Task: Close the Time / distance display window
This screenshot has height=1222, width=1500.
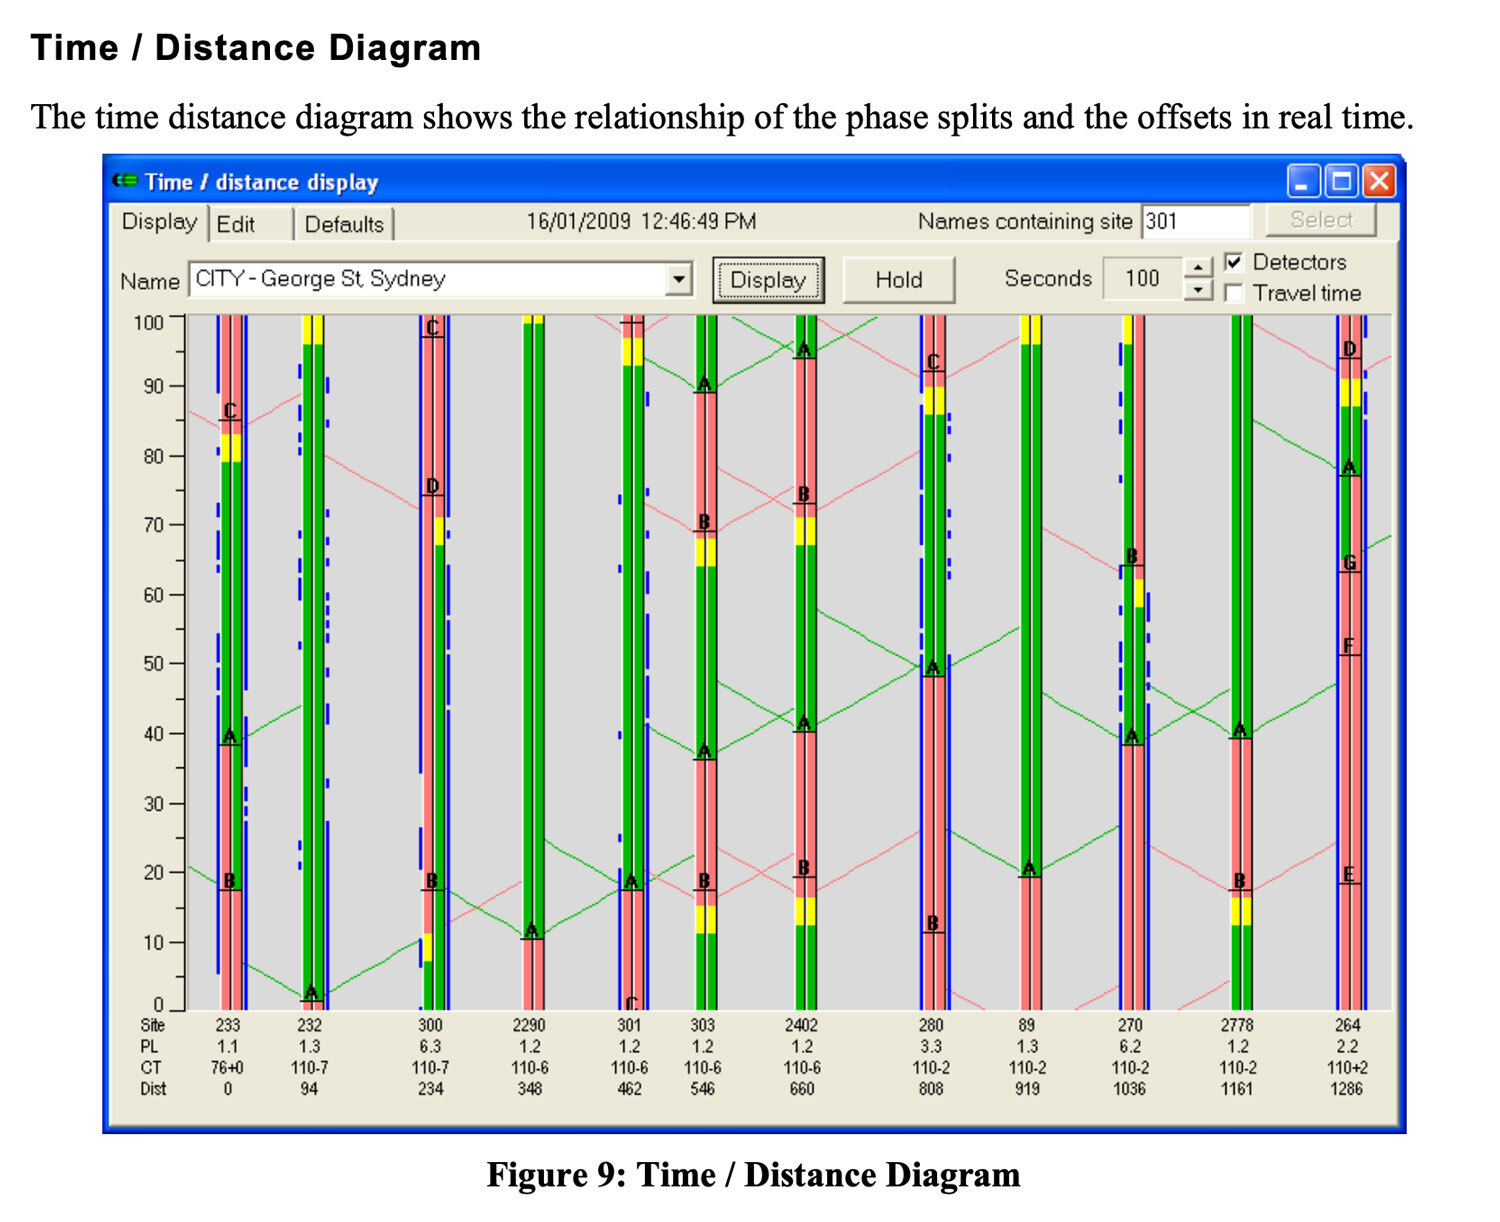Action: [x=1379, y=181]
